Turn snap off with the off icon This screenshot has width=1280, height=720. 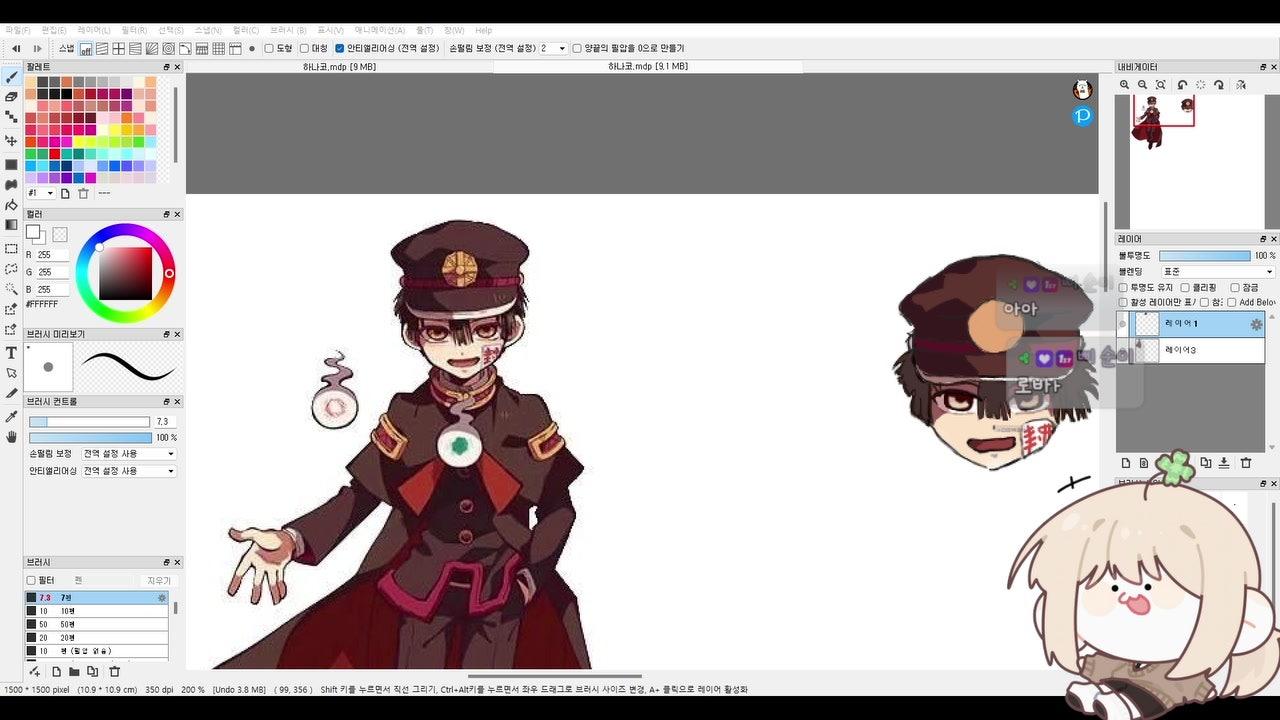coord(87,48)
